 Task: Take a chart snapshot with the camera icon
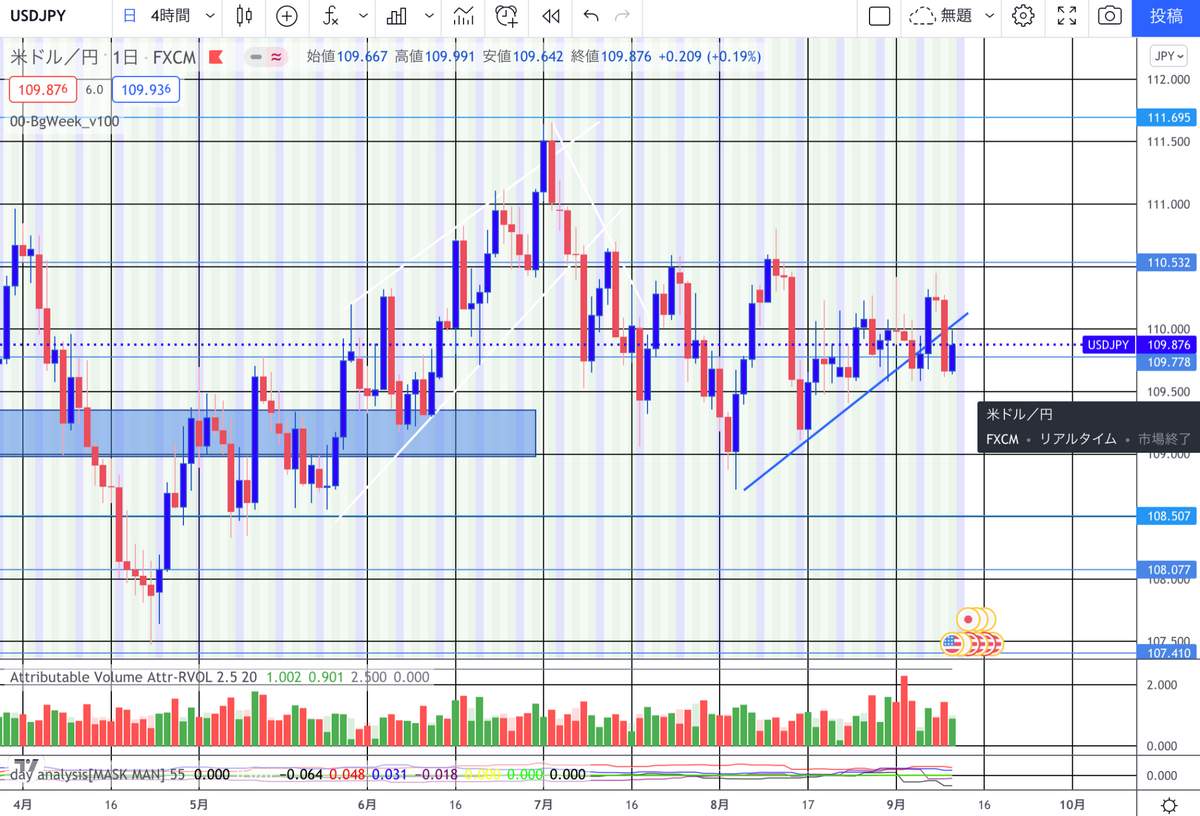(x=1109, y=16)
